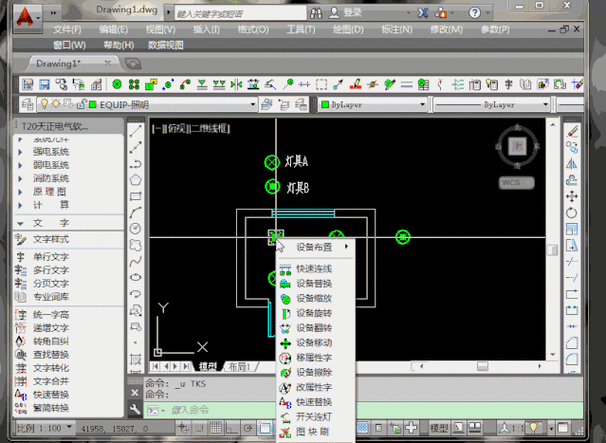Choose 设备旋转 from the context menu

click(x=315, y=313)
